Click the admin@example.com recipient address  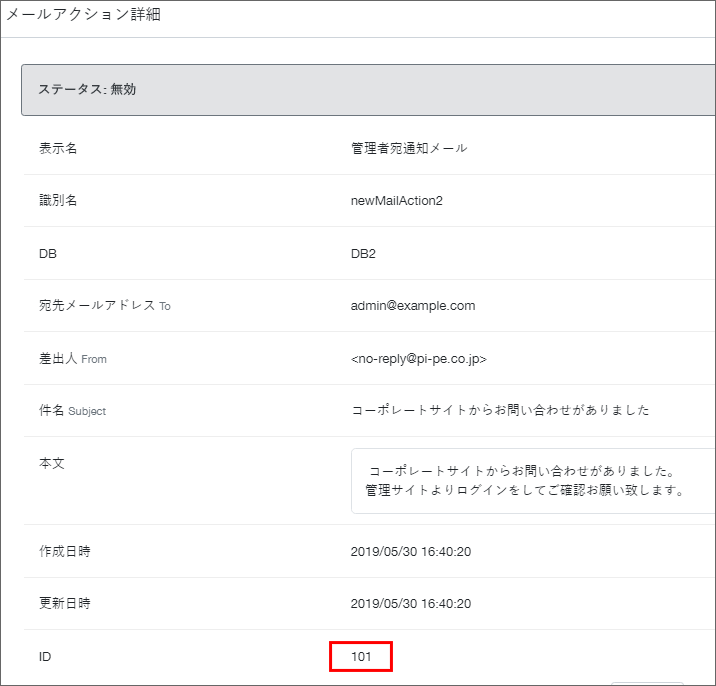tap(413, 306)
